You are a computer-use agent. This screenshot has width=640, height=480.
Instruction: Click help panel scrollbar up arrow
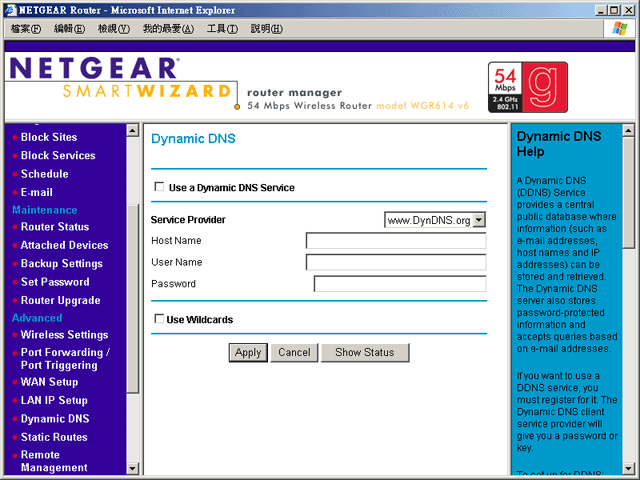(x=628, y=130)
